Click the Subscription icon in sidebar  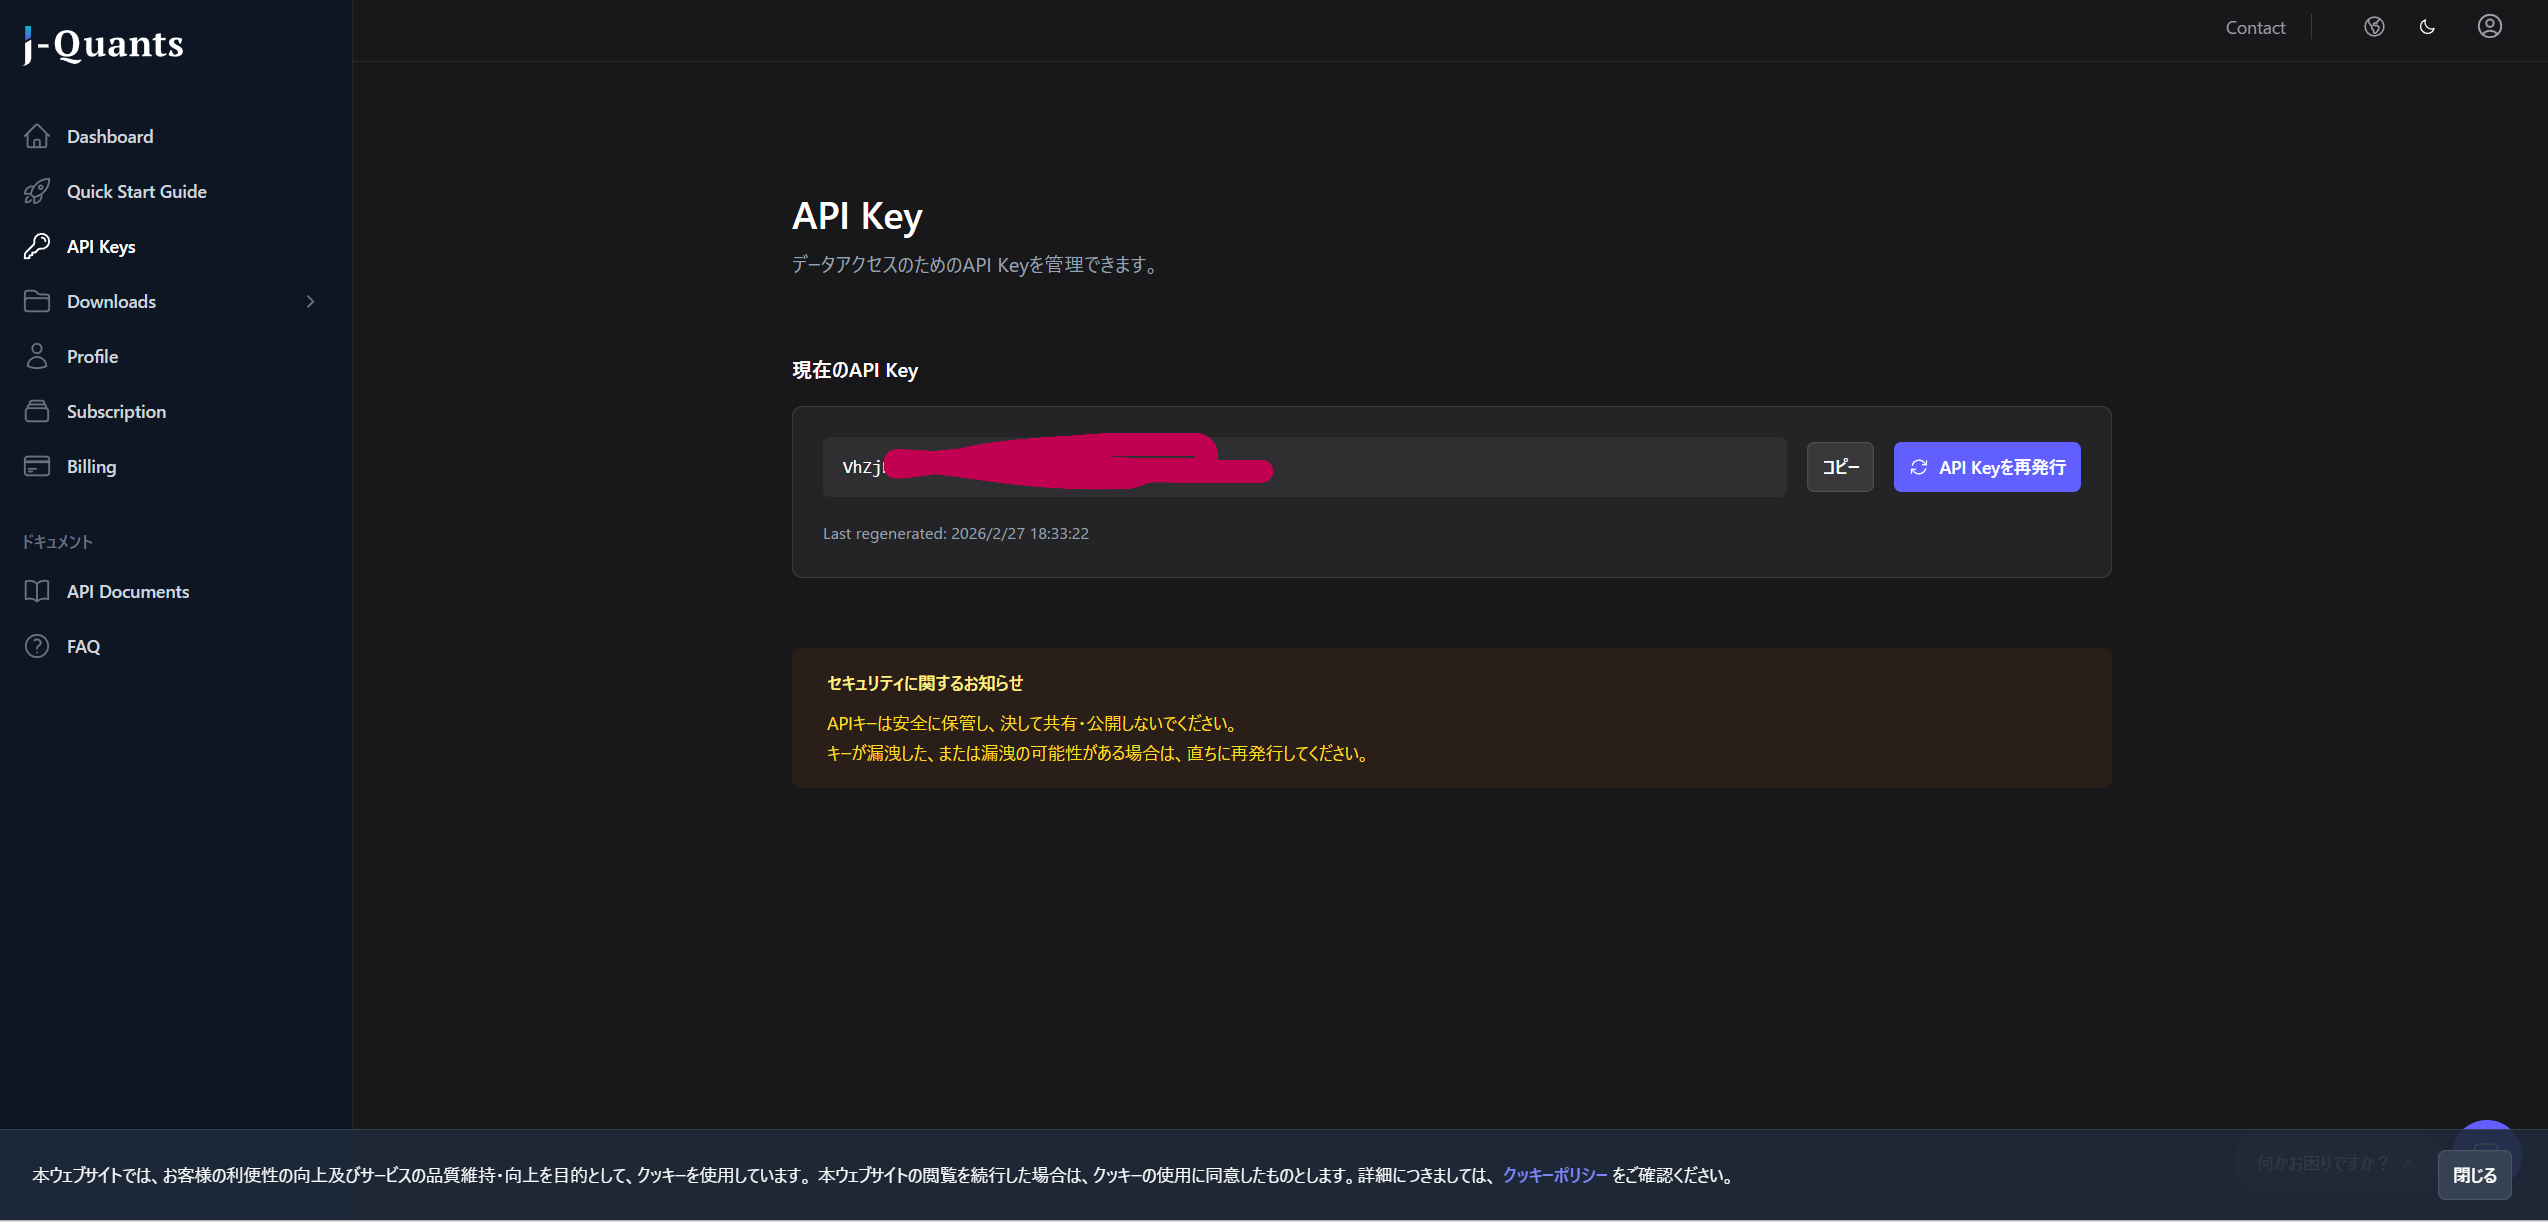[x=37, y=411]
